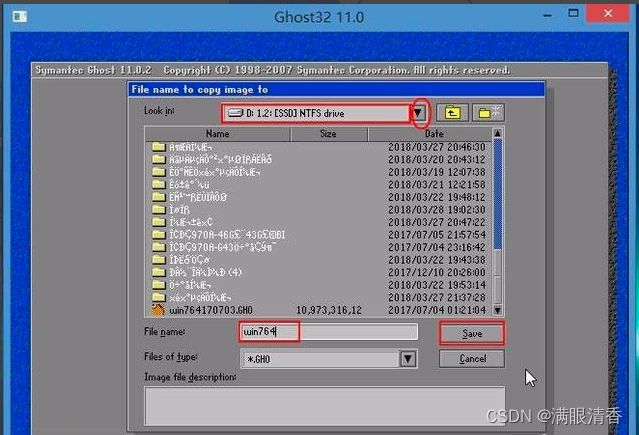Select folder icon dated 2018/03/27 21:37:28

159,298
